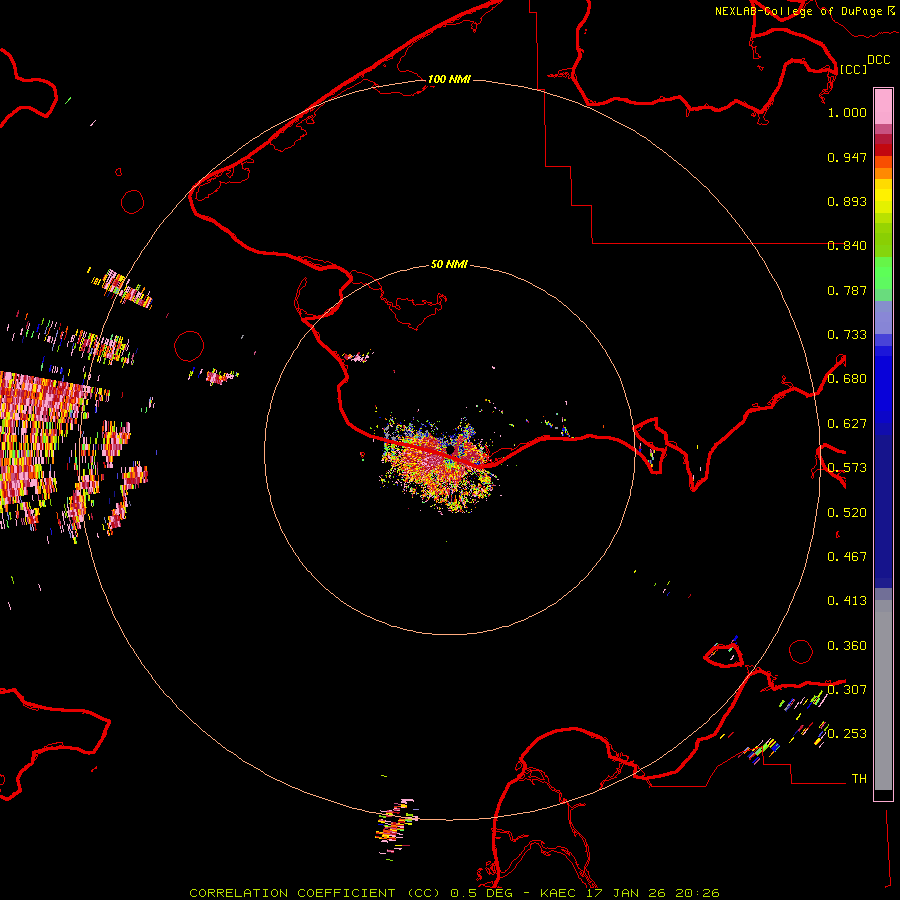This screenshot has width=900, height=900.
Task: Click the 100 NMI range ring label
Action: click(x=449, y=79)
